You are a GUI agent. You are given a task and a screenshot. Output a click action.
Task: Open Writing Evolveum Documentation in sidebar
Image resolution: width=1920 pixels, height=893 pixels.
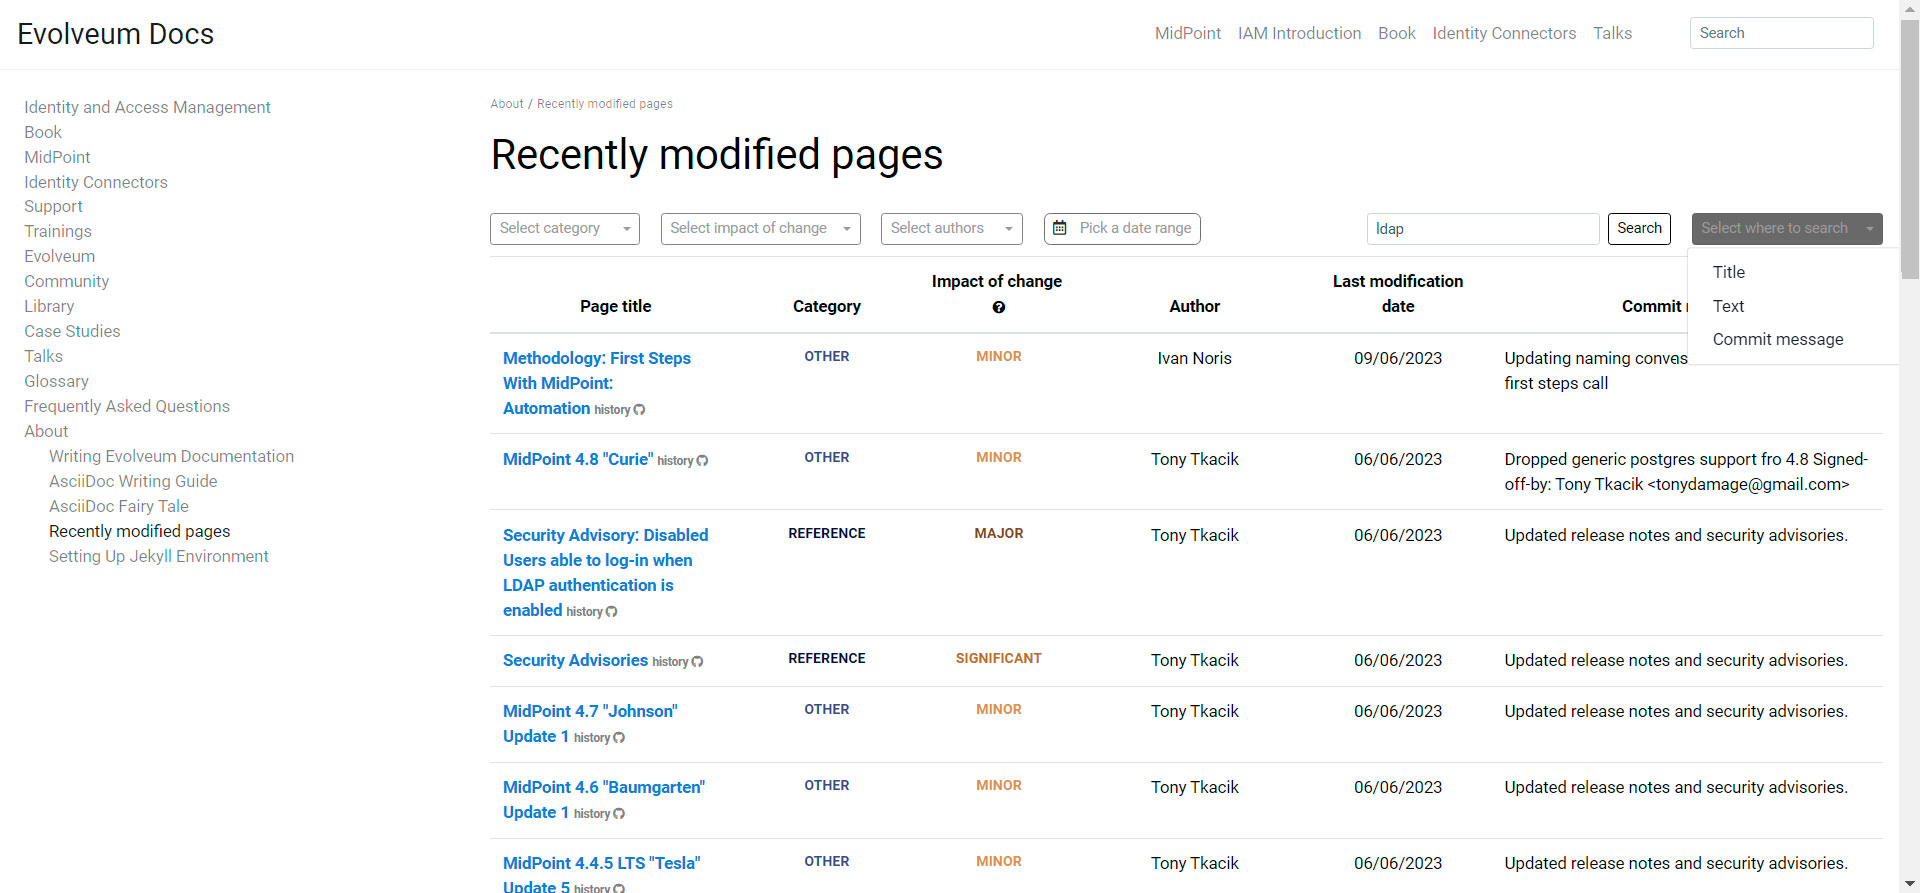[171, 456]
